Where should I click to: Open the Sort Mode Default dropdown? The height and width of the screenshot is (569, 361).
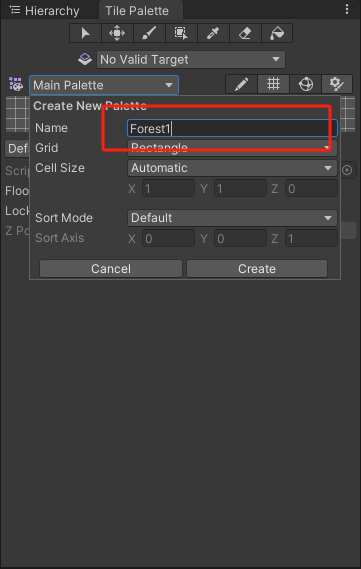tap(232, 218)
